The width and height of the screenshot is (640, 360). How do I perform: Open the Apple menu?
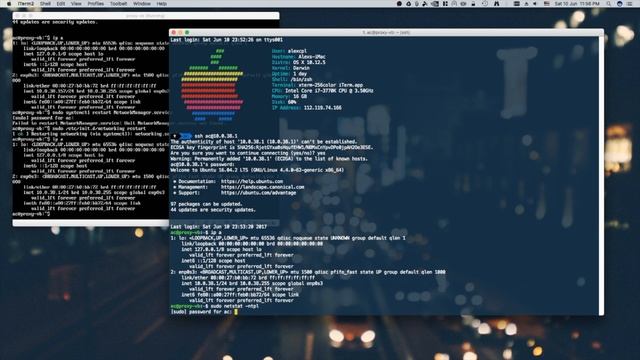[9, 4]
